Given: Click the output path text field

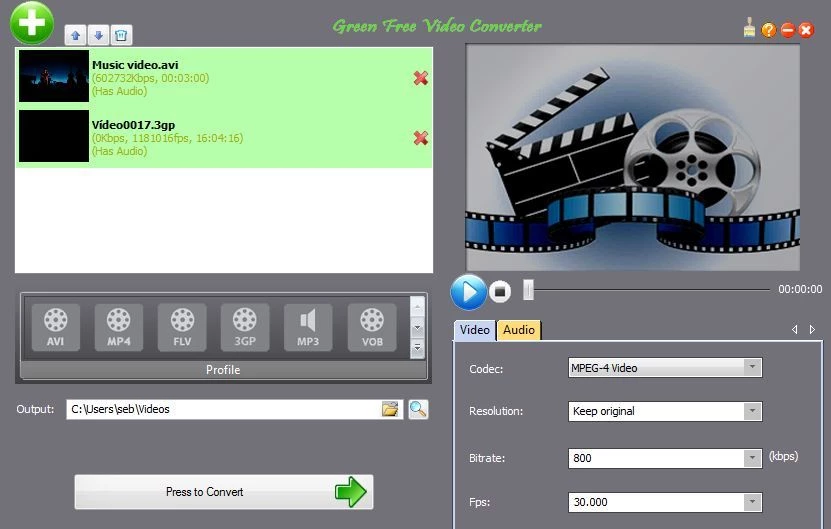Looking at the screenshot, I should (222, 409).
